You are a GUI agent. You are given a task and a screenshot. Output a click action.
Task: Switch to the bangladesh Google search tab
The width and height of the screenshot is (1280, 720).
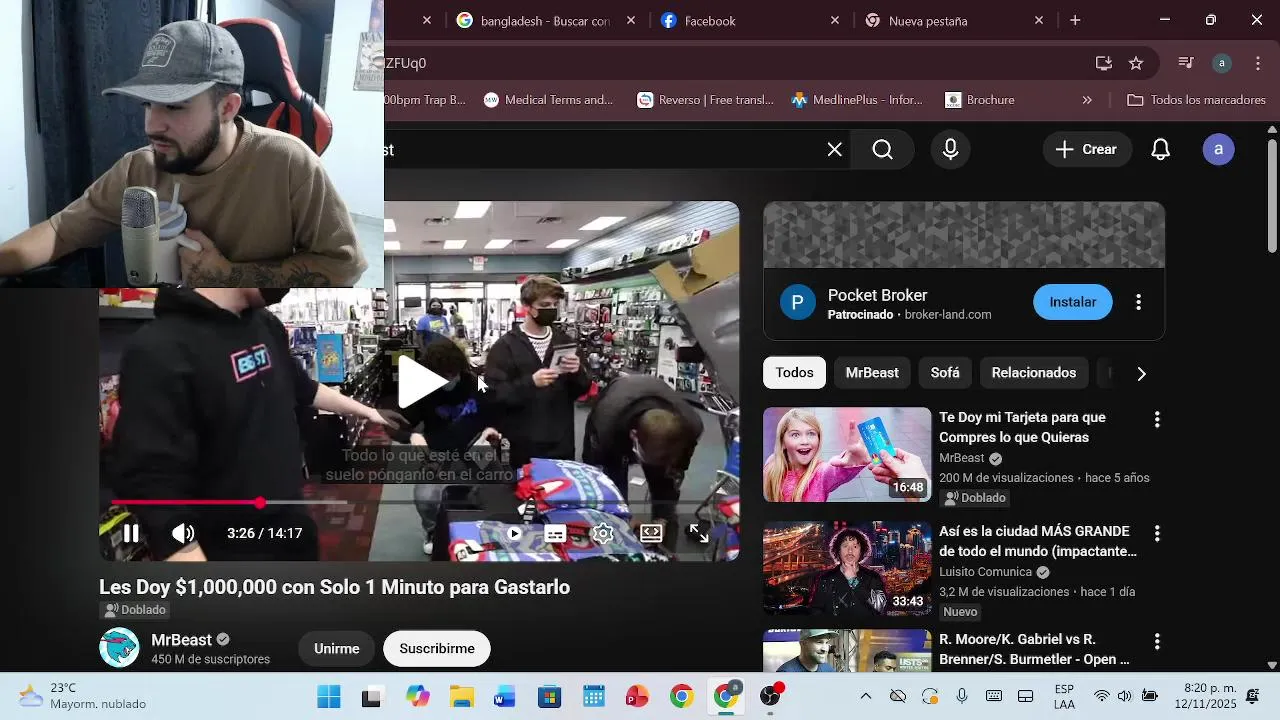[x=545, y=21]
